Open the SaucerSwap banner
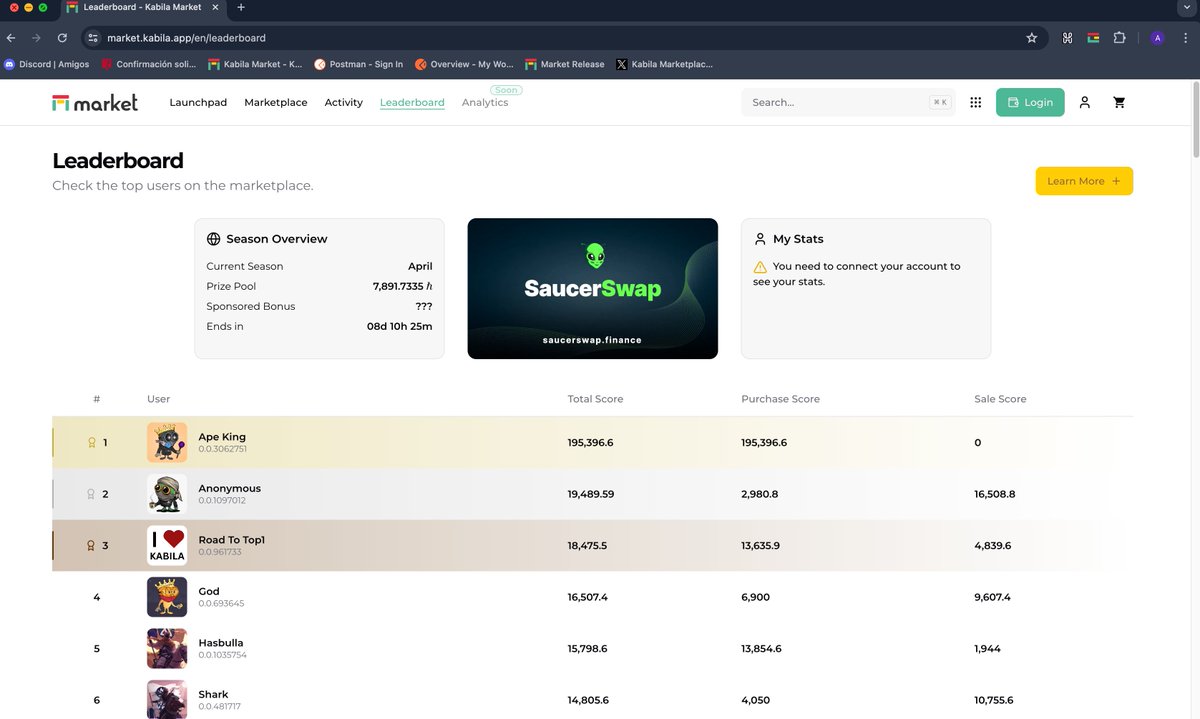 pos(592,287)
